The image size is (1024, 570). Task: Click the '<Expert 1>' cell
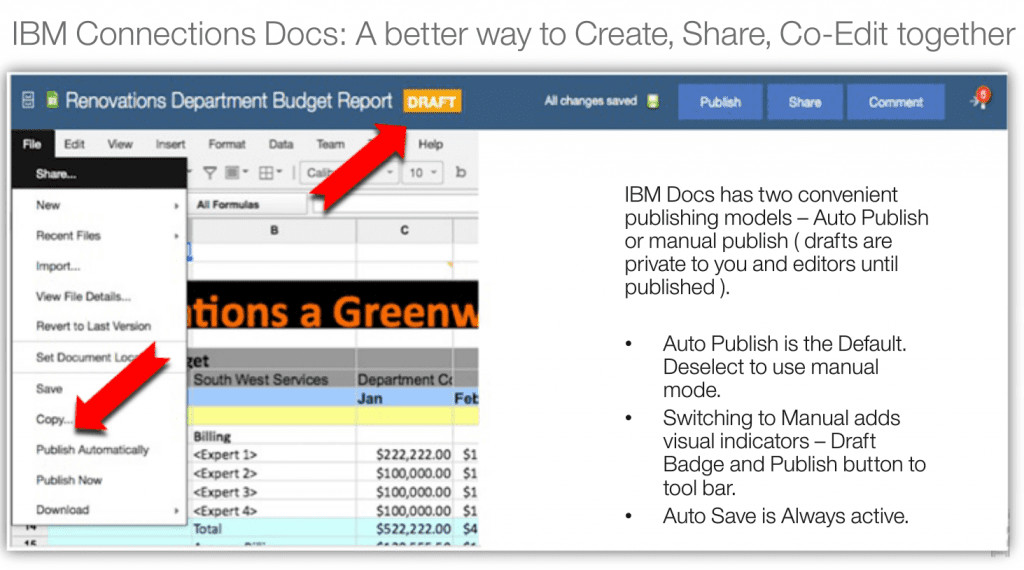click(x=272, y=454)
